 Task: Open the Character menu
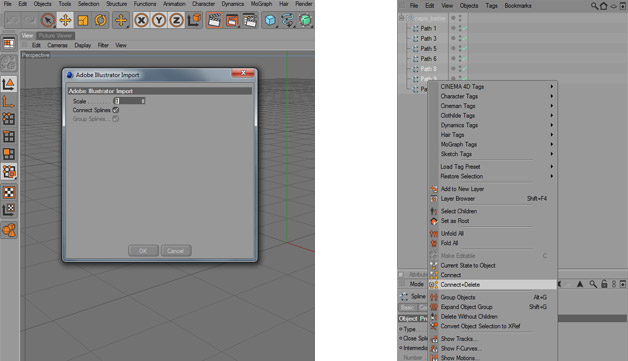point(203,4)
